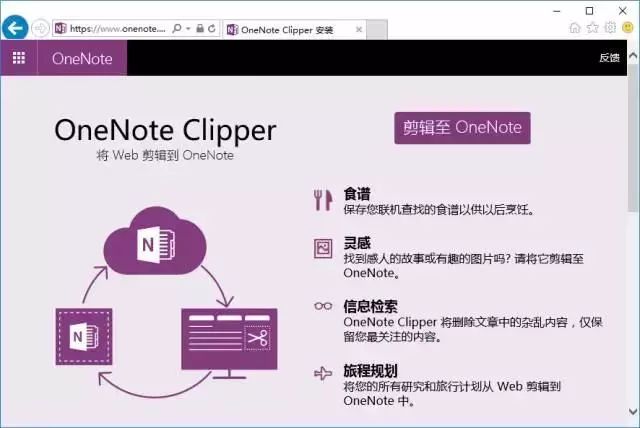Close the OneNote Clipper 安装 tab
Image resolution: width=640 pixels, height=428 pixels.
(x=359, y=29)
